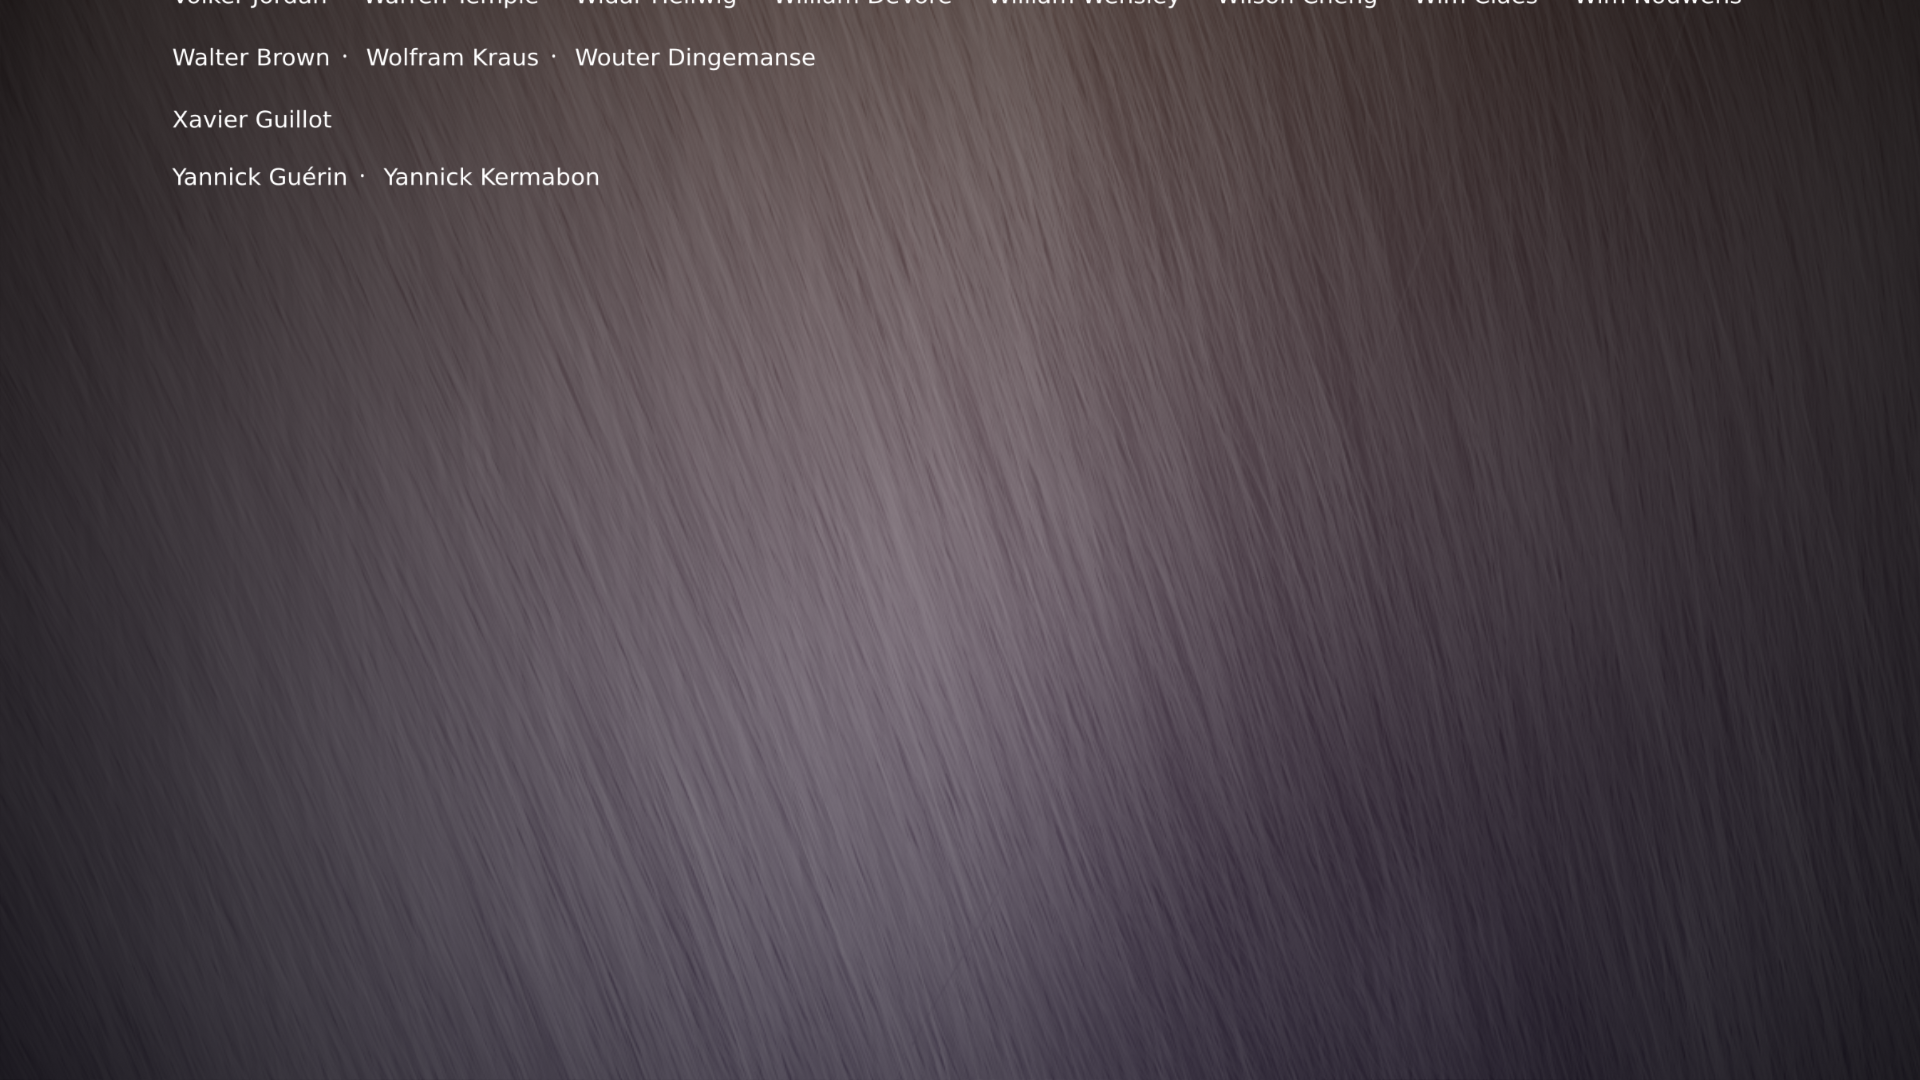Click separator dot after Yannick Guérin

click(x=362, y=176)
